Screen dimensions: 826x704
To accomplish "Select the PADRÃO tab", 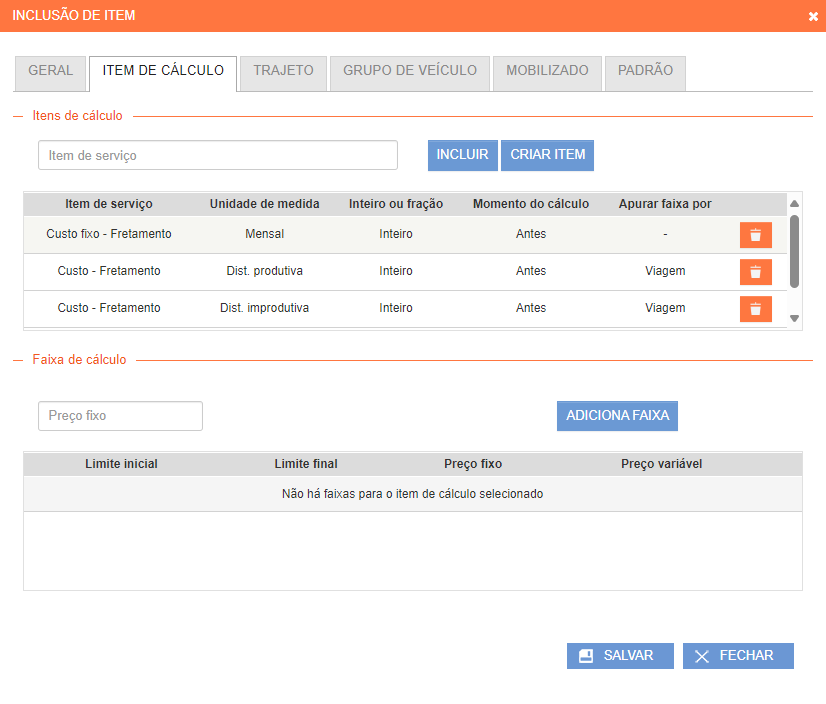I will coord(645,72).
